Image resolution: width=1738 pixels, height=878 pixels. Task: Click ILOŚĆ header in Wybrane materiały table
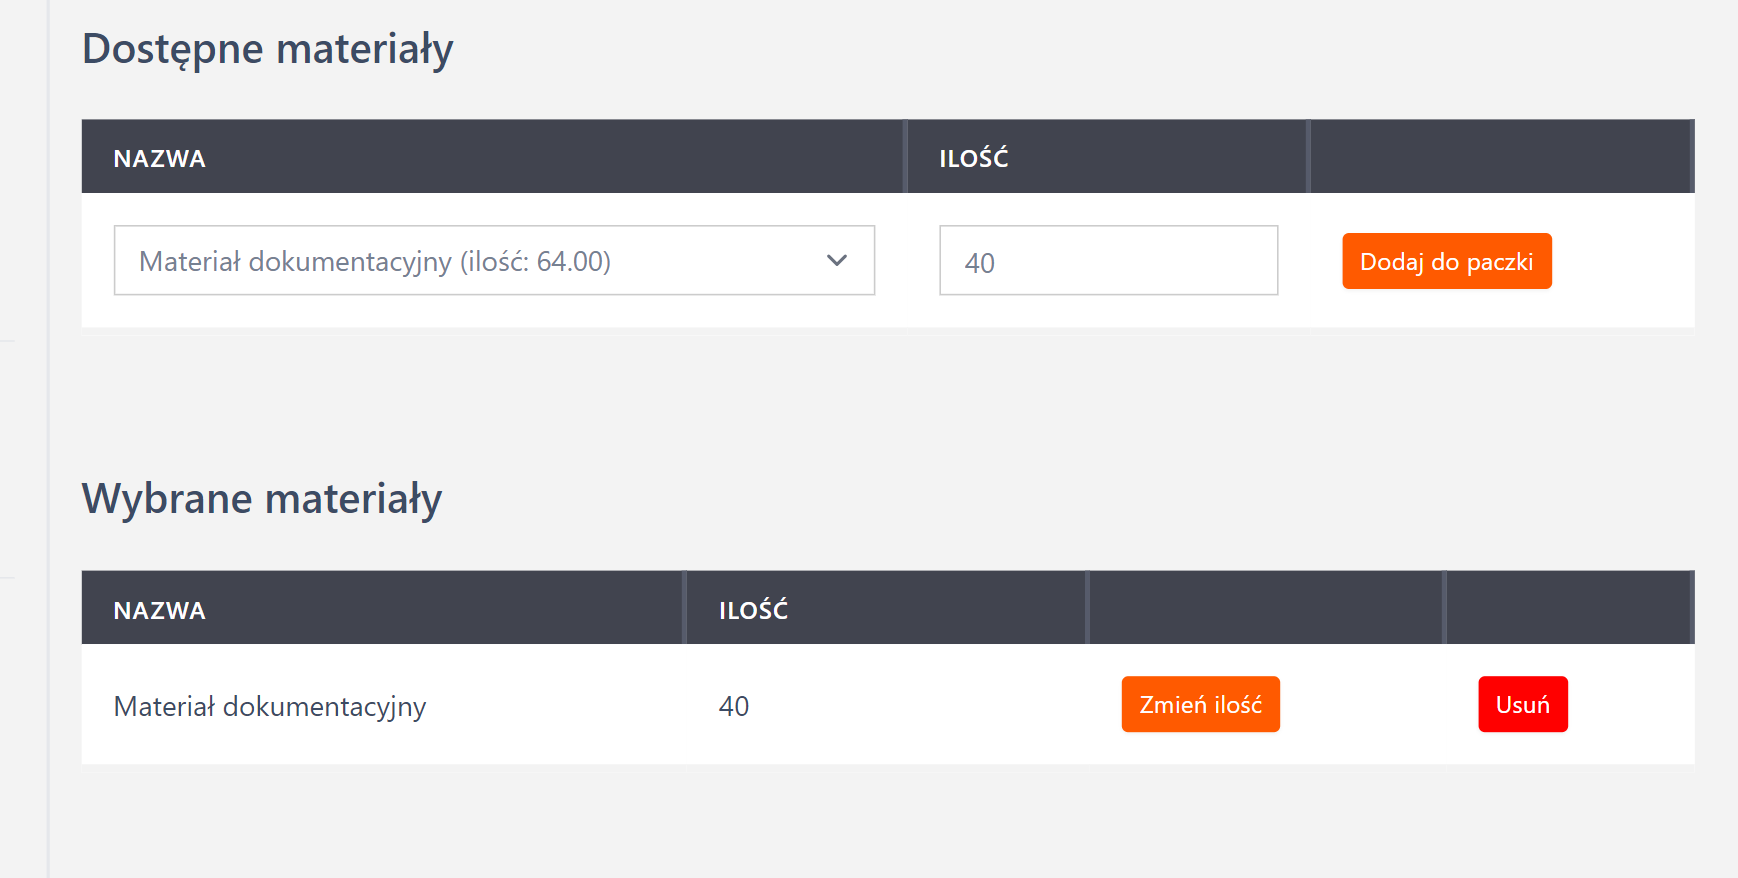tap(753, 611)
